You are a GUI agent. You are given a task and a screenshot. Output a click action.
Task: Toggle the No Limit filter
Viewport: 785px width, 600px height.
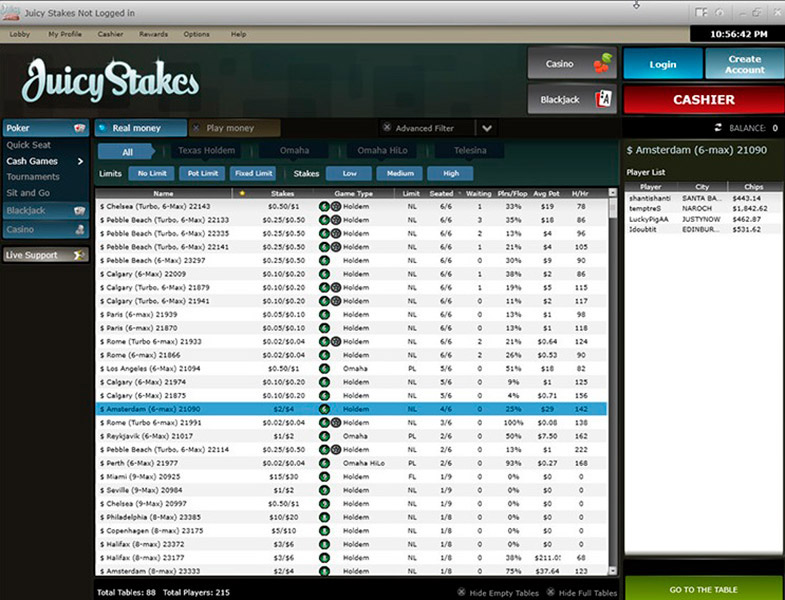pos(152,173)
